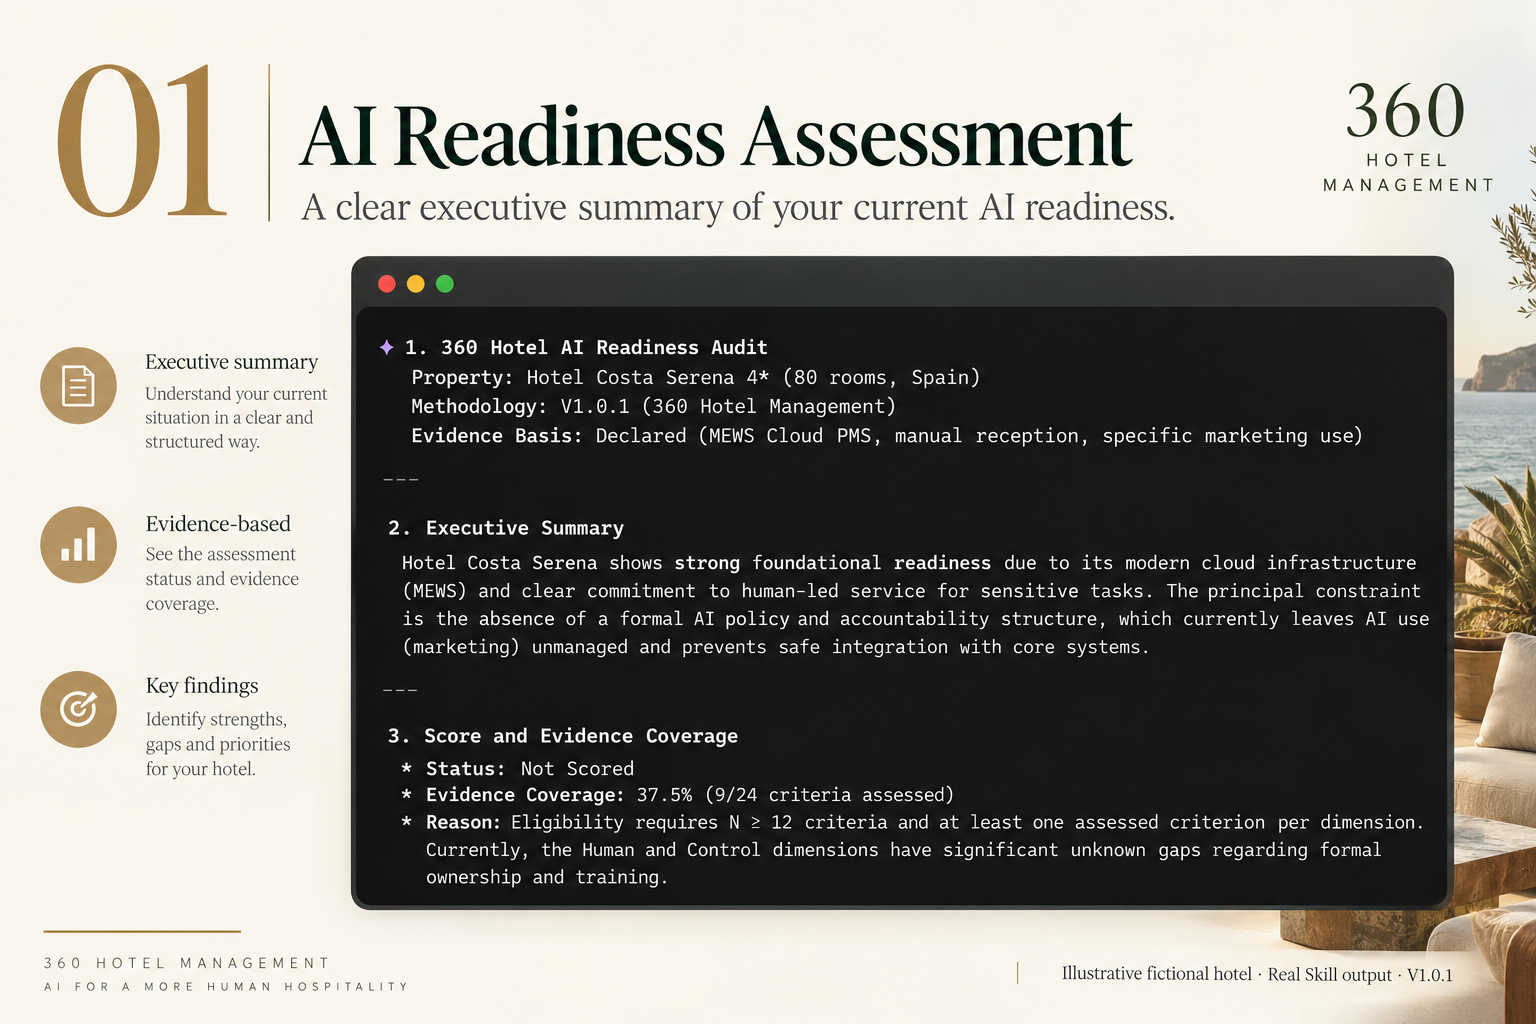Click the "See the assessment status" description text
This screenshot has height=1024, width=1536.
click(x=222, y=579)
